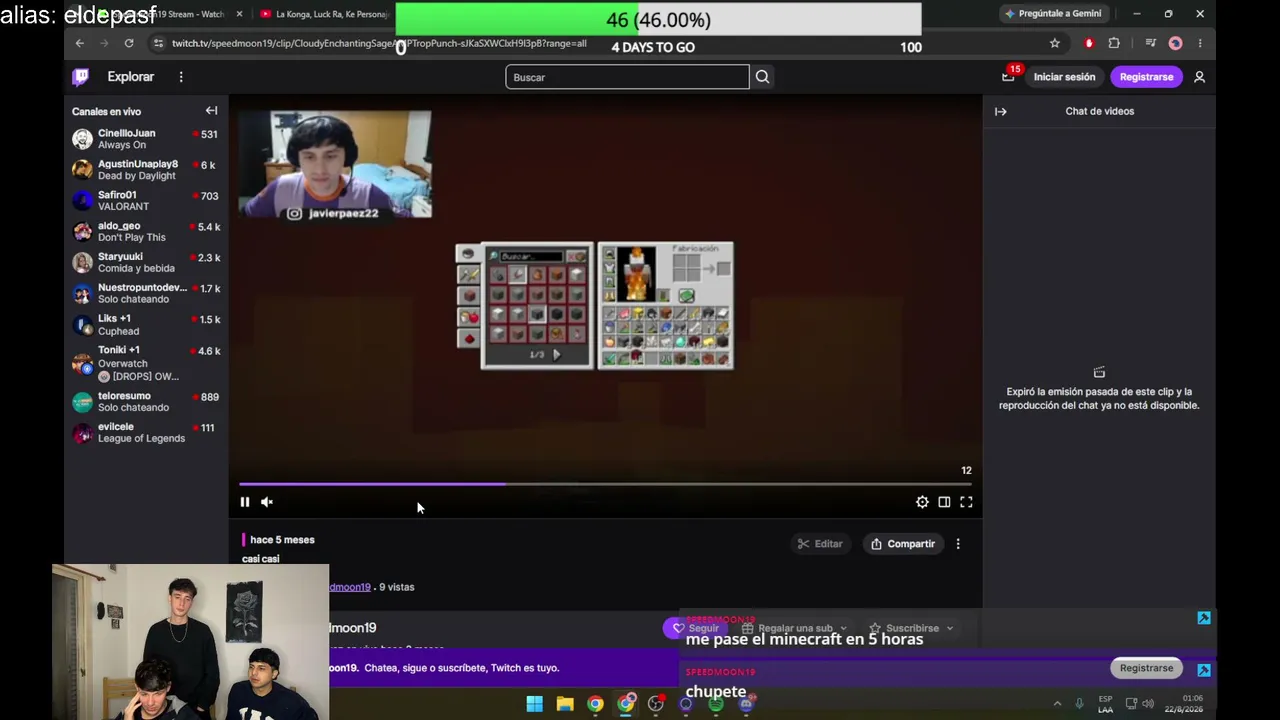Click the magnifier search button
Image resolution: width=1280 pixels, height=720 pixels.
(762, 77)
